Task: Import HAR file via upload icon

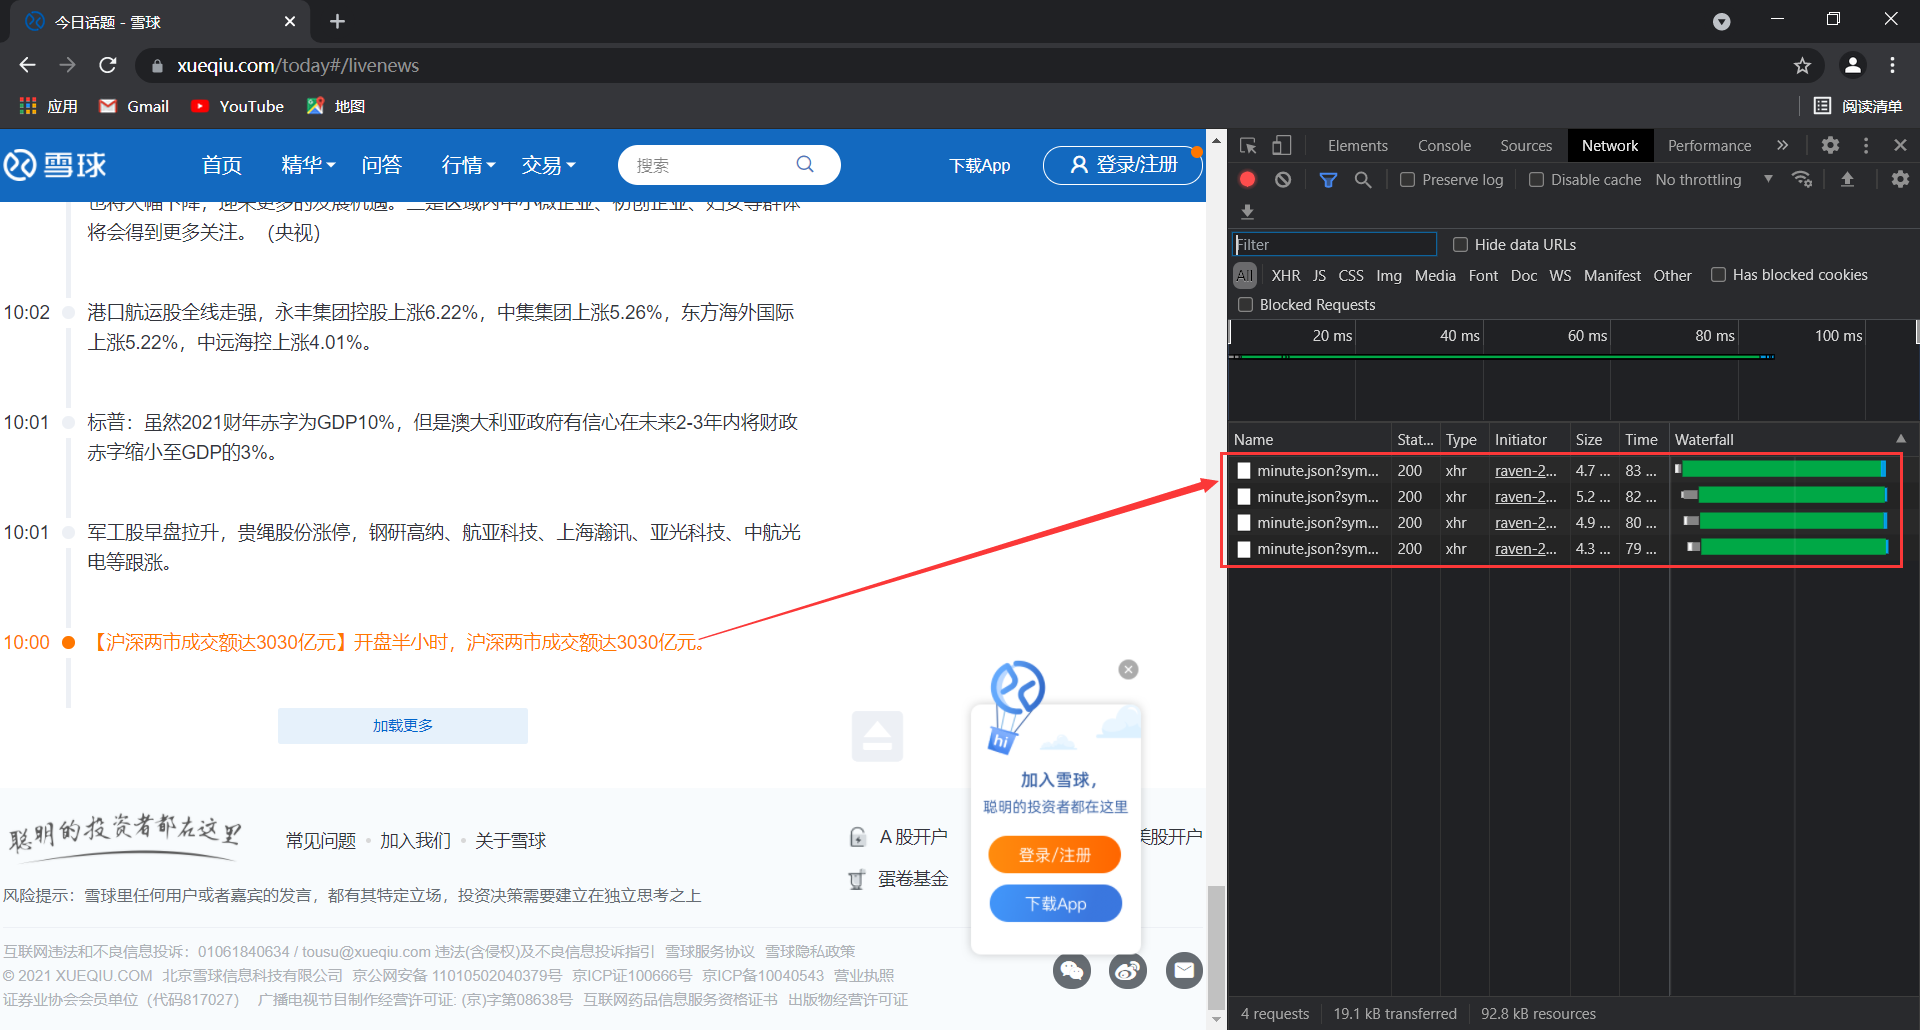Action: click(1848, 179)
